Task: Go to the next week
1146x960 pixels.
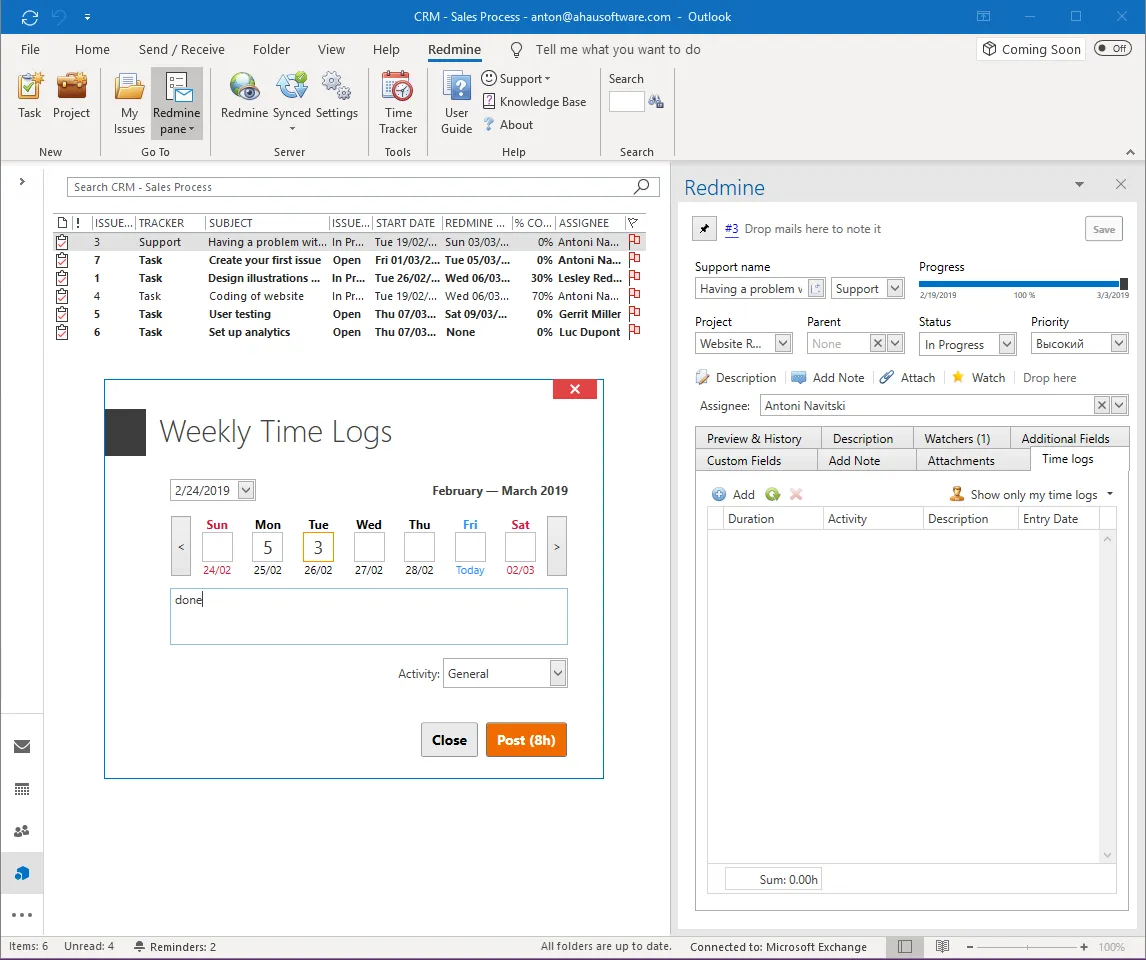Action: pyautogui.click(x=557, y=546)
